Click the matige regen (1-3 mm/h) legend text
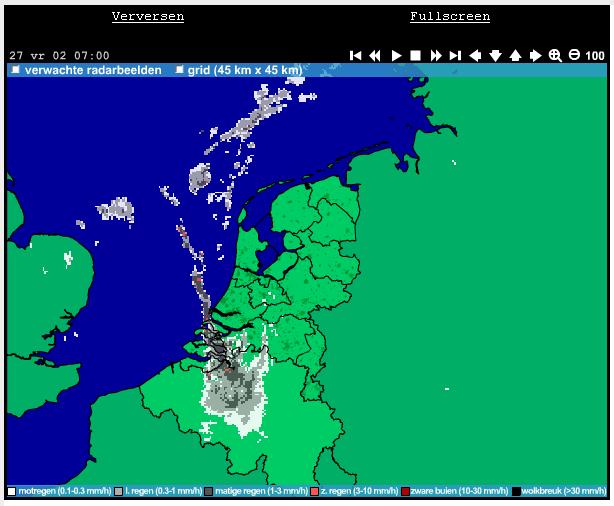Viewport: 614px width, 506px height. coord(262,491)
